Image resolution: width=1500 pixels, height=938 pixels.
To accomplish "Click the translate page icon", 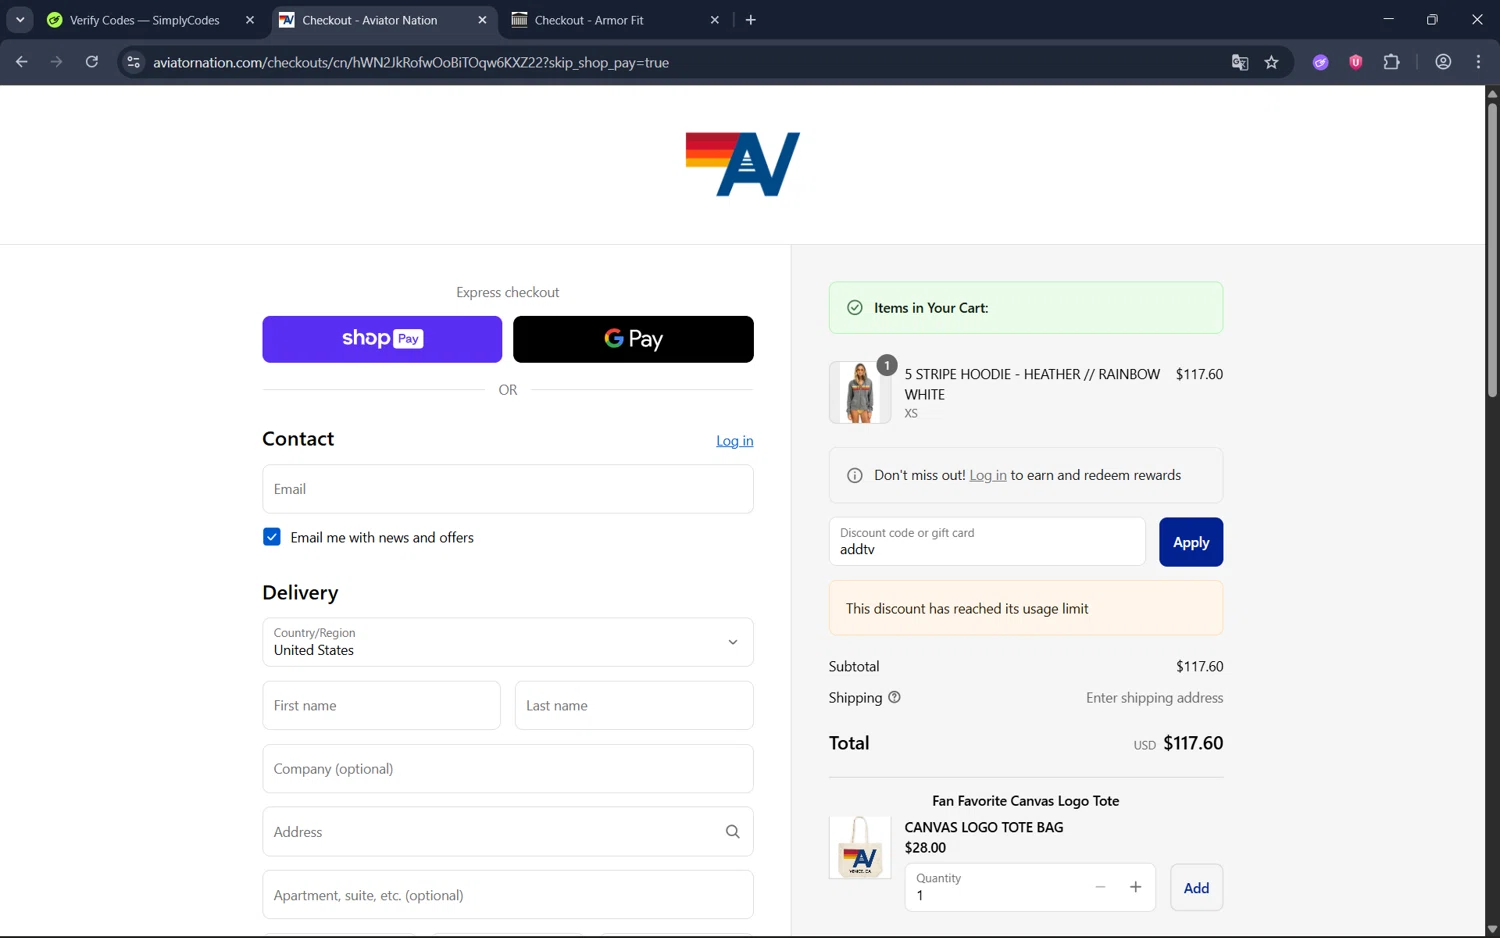I will click(1240, 62).
